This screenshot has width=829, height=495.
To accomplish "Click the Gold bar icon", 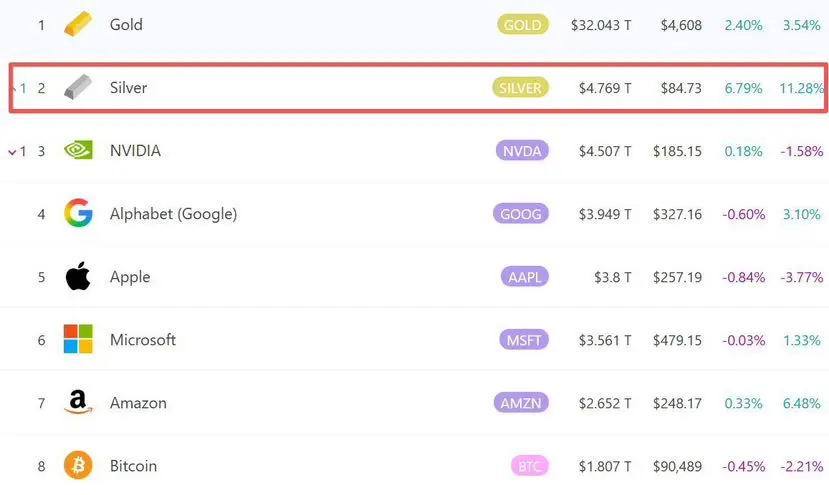I will pos(78,25).
